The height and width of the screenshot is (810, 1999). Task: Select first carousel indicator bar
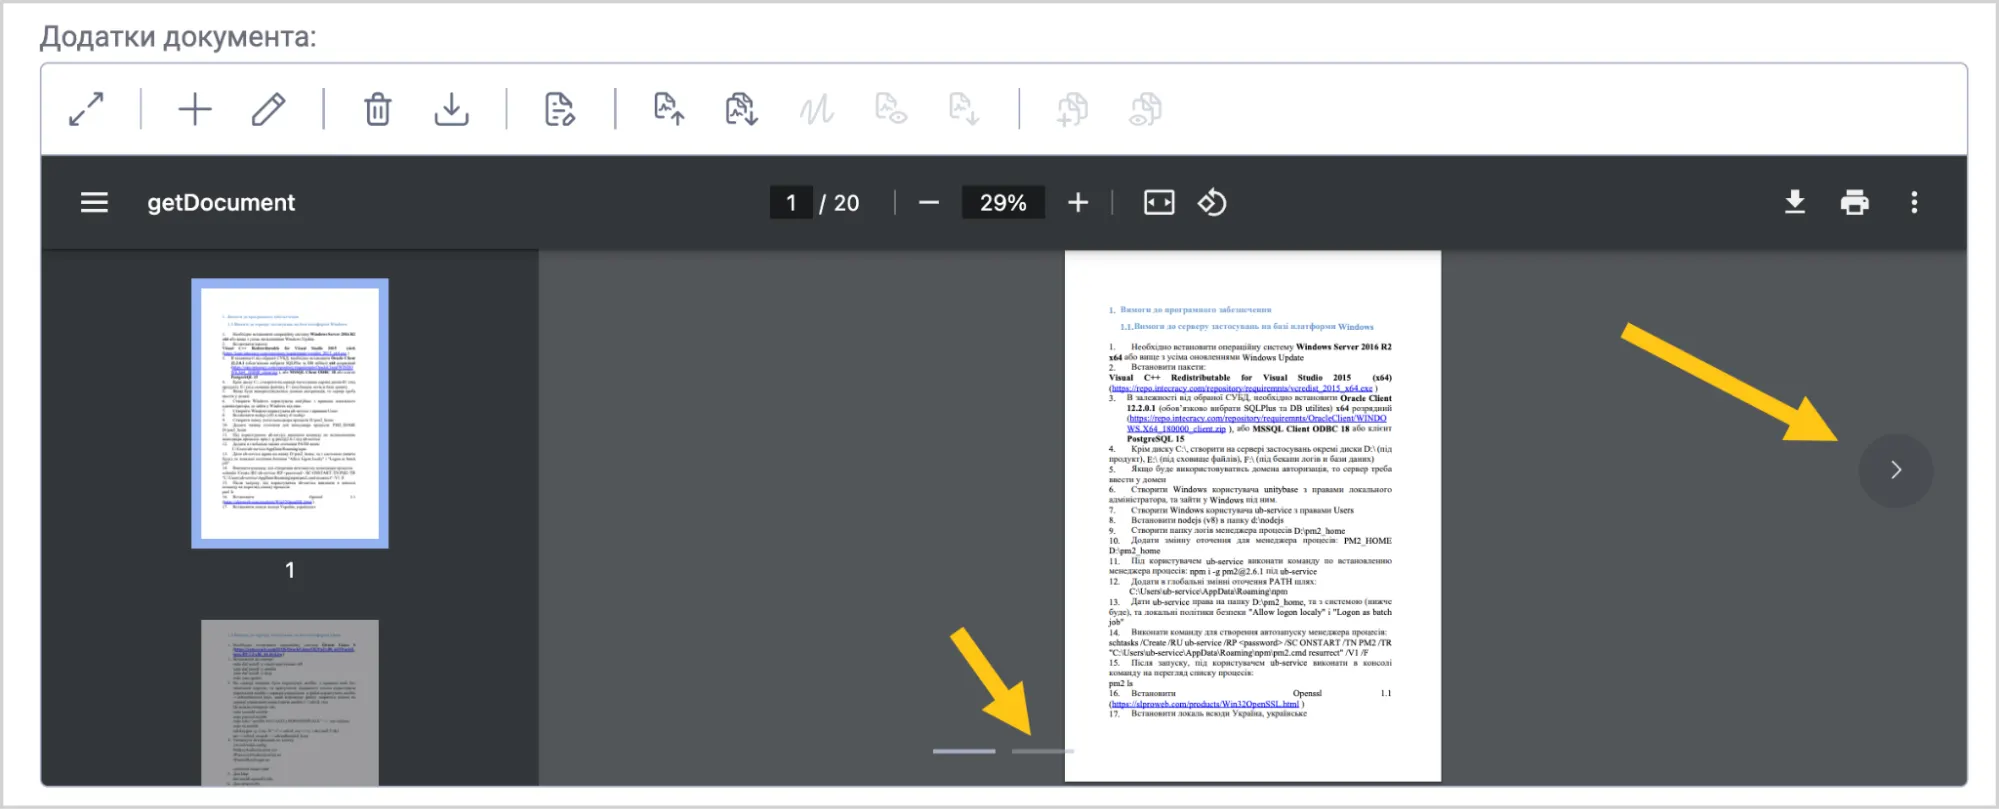pyautogui.click(x=964, y=751)
